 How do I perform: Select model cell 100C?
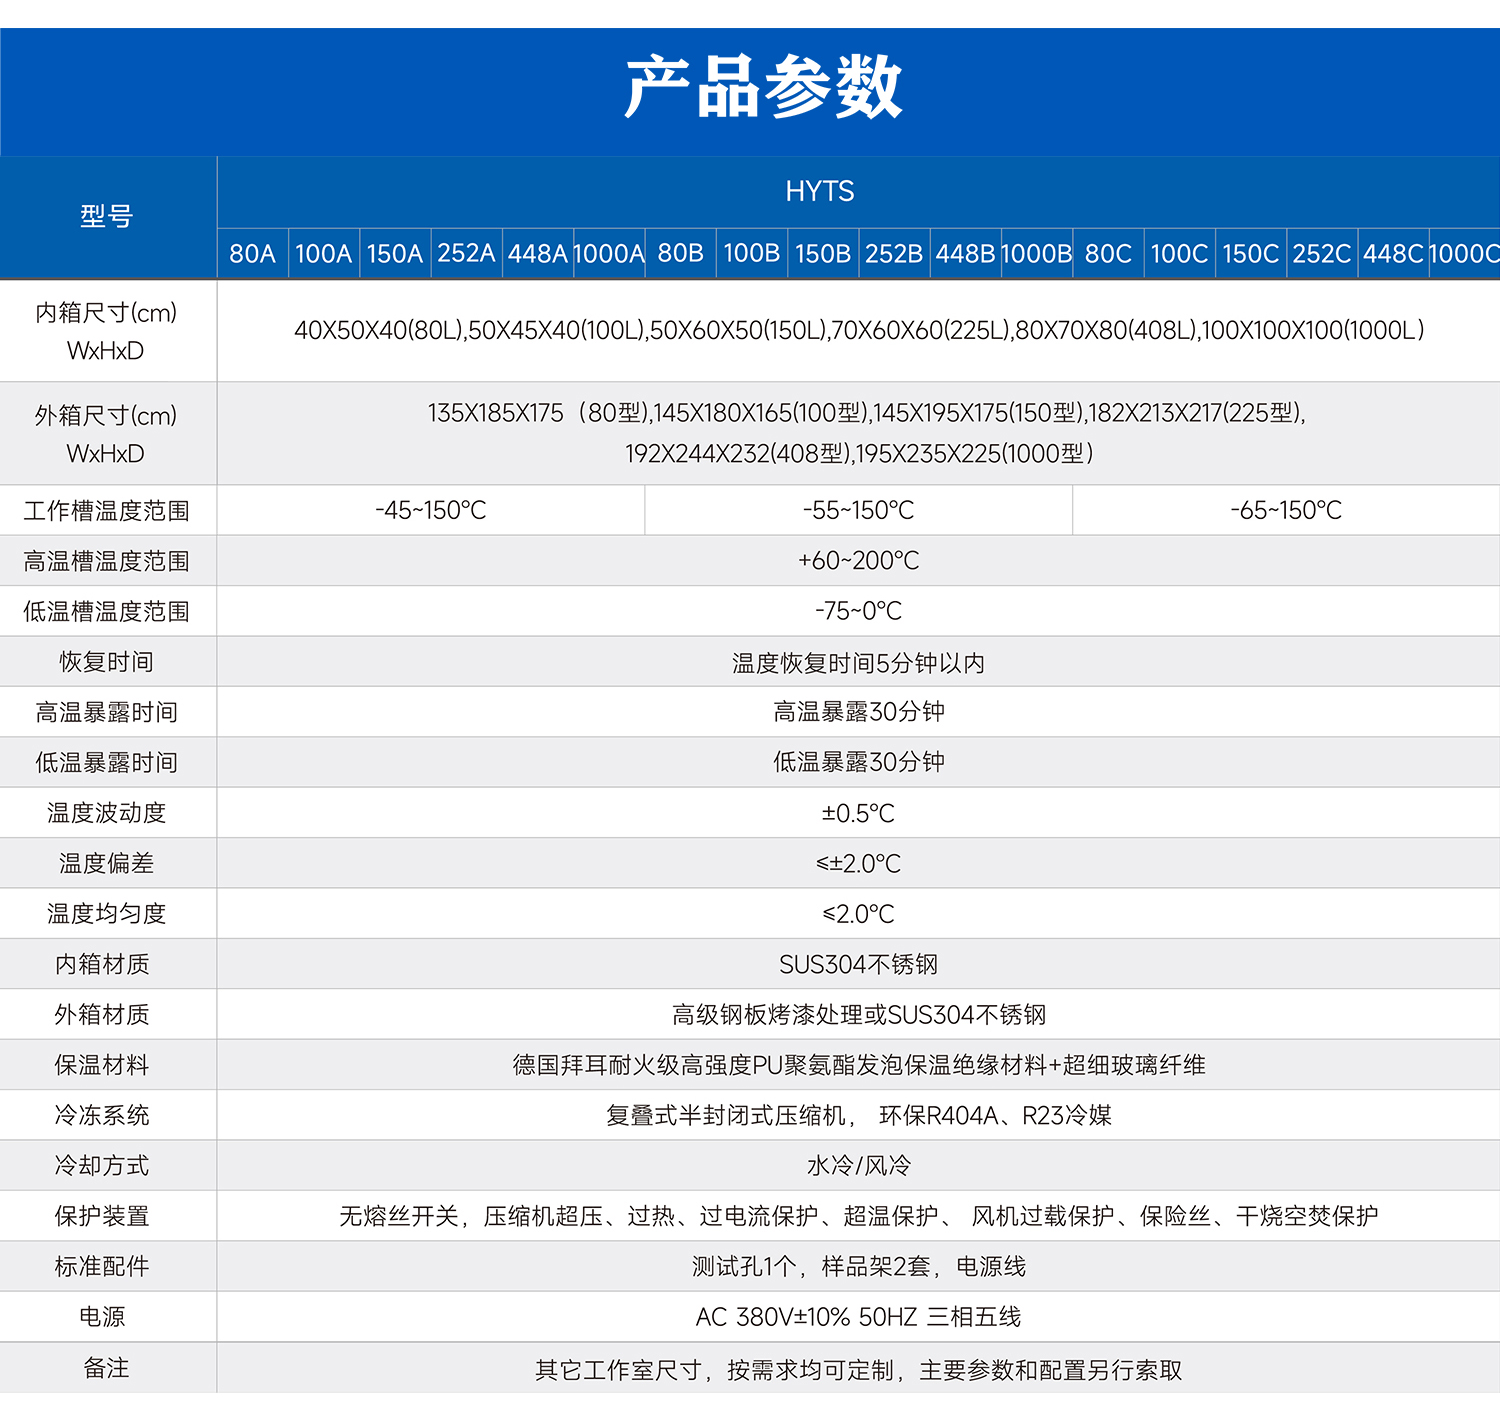[1179, 253]
